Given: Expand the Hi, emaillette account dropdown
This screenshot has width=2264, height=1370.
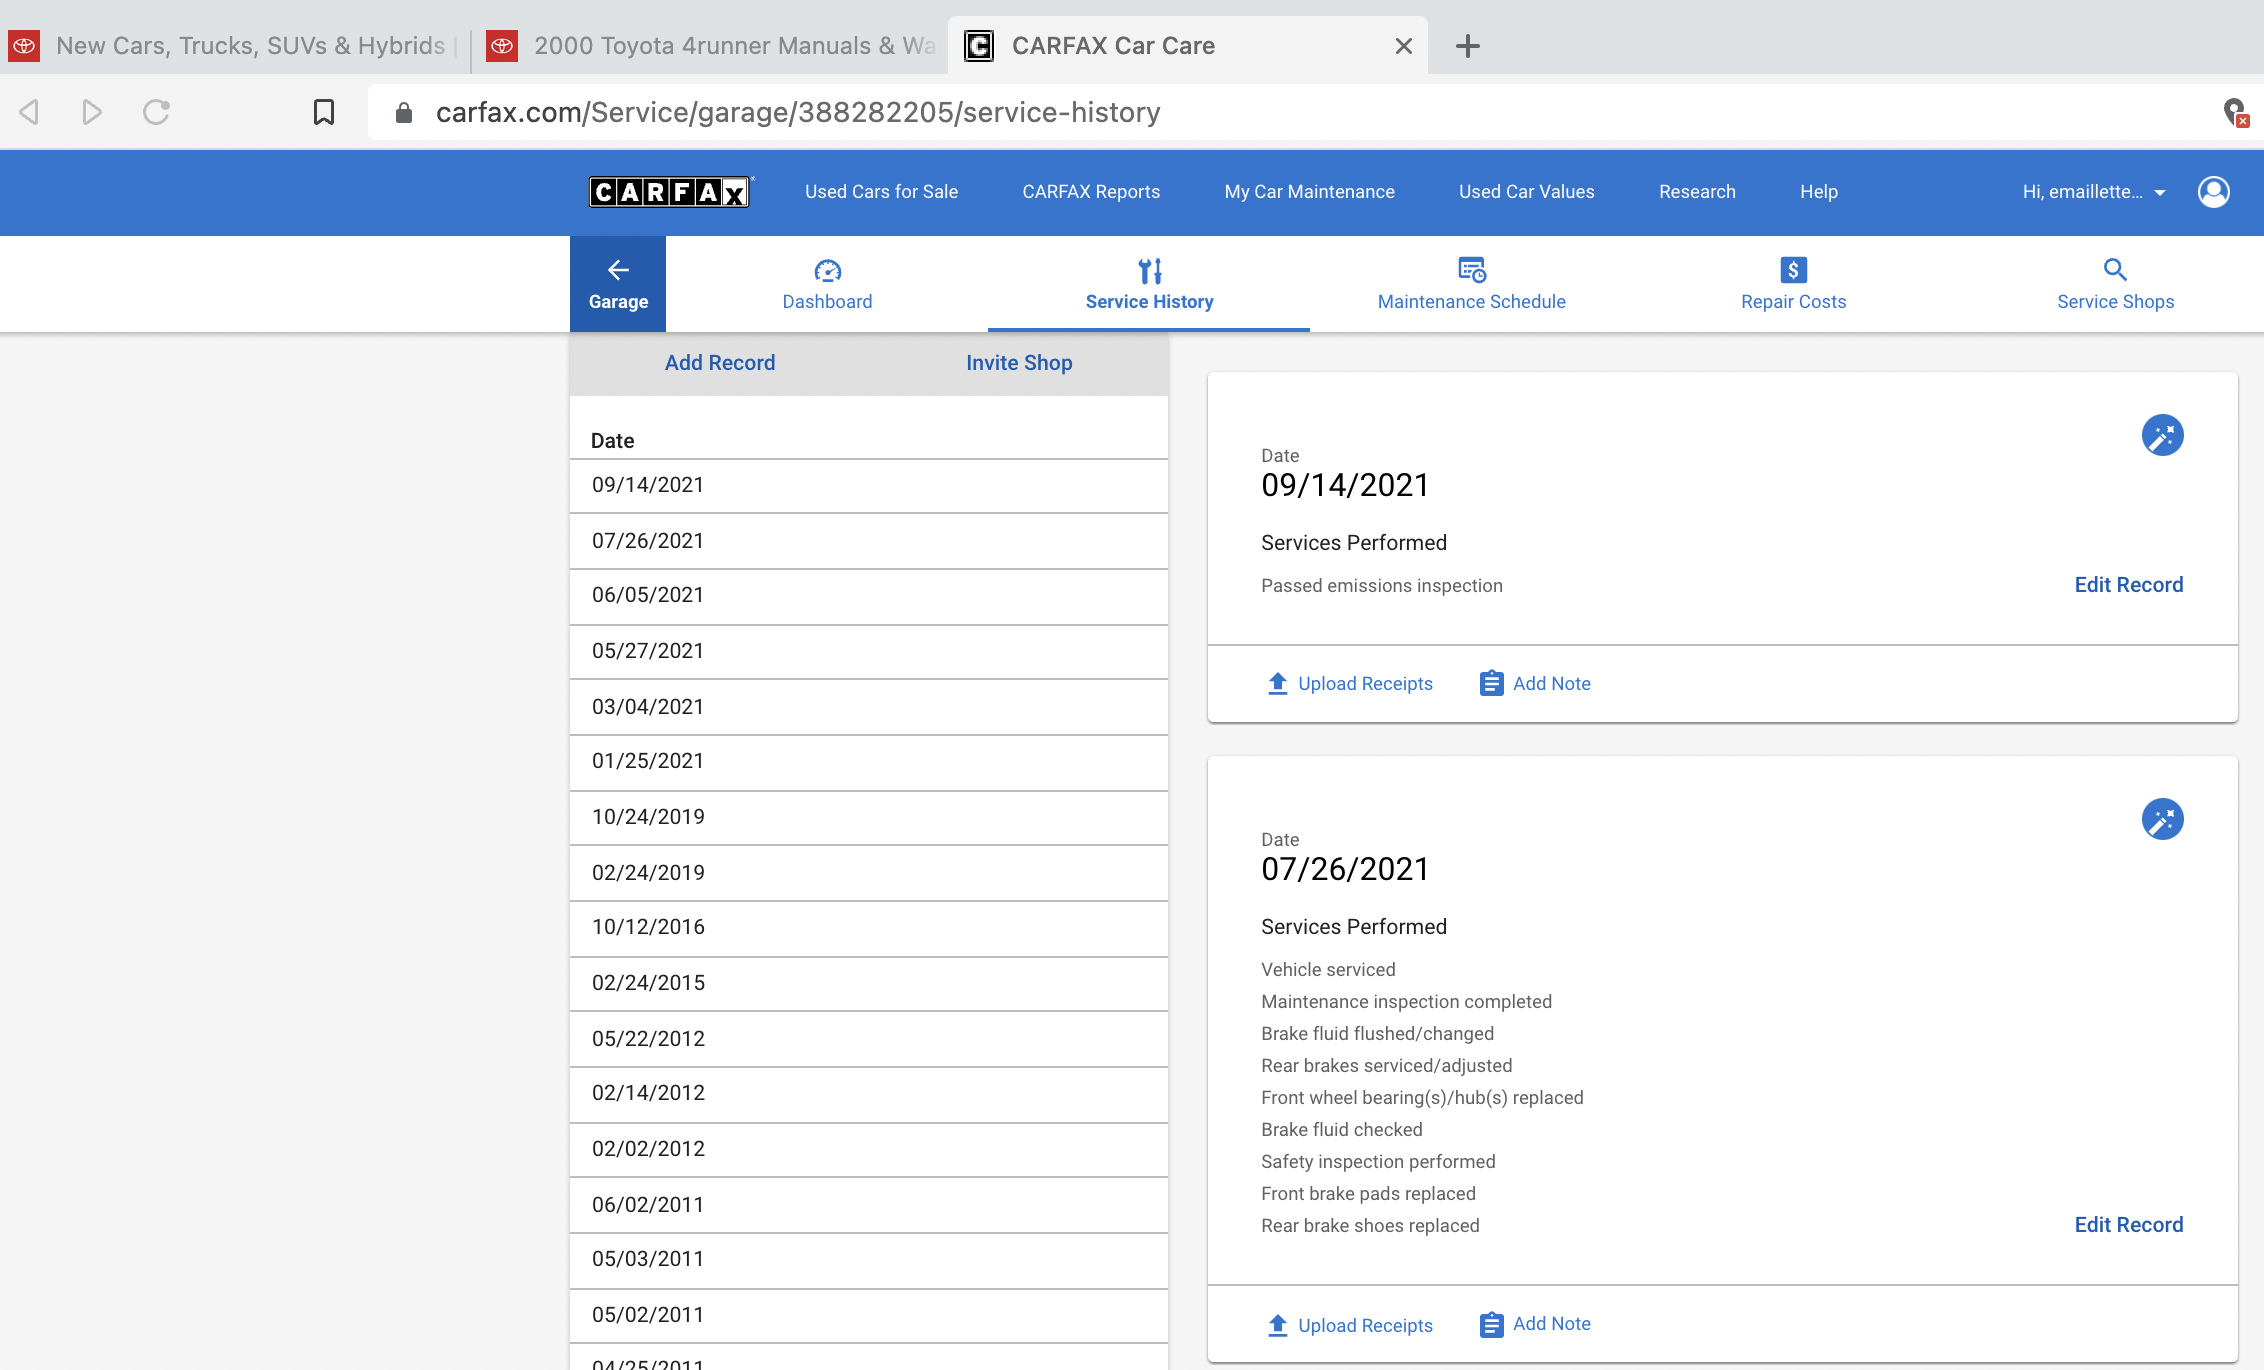Looking at the screenshot, I should point(2094,192).
